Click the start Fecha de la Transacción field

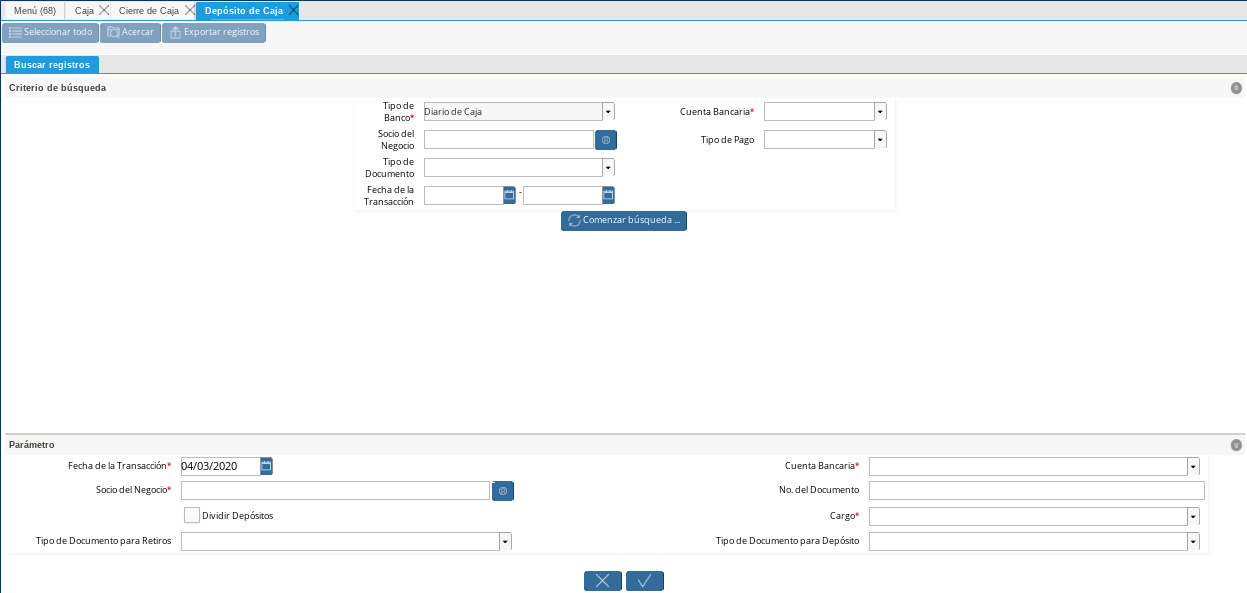coord(463,195)
